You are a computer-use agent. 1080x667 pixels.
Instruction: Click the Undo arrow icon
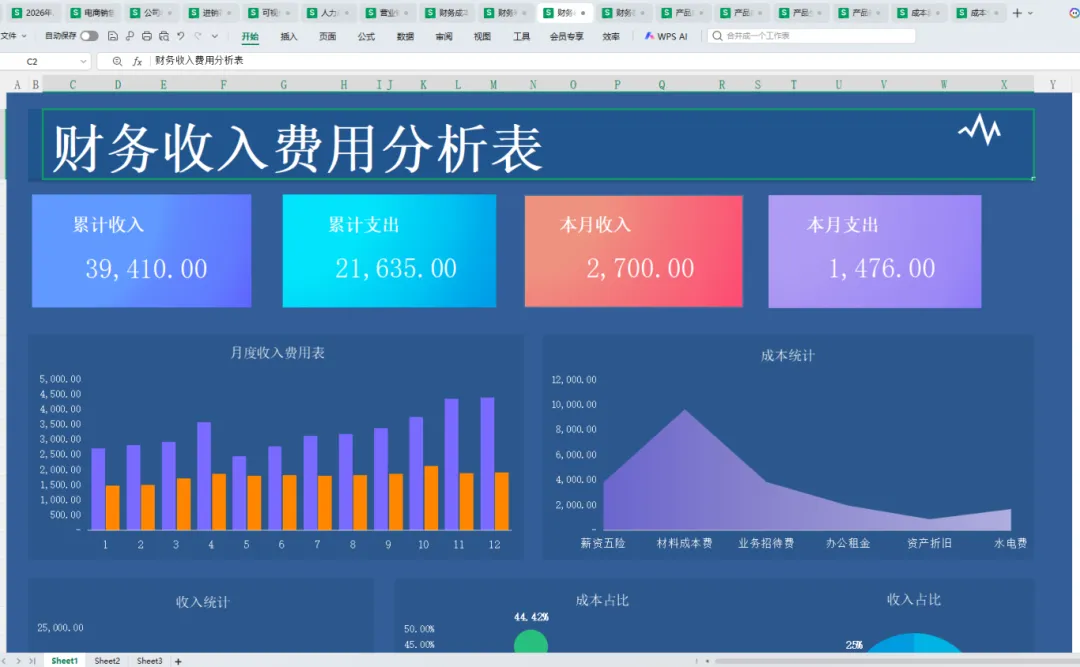(x=180, y=36)
